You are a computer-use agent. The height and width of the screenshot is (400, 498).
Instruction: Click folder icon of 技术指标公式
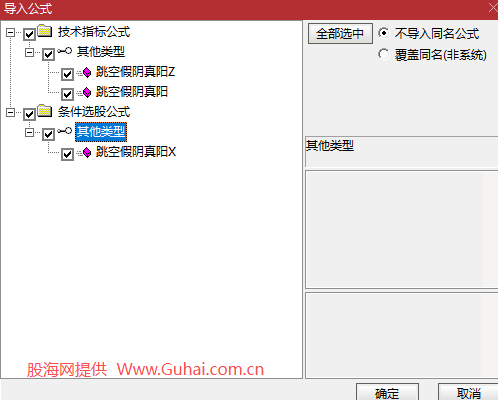pos(45,31)
